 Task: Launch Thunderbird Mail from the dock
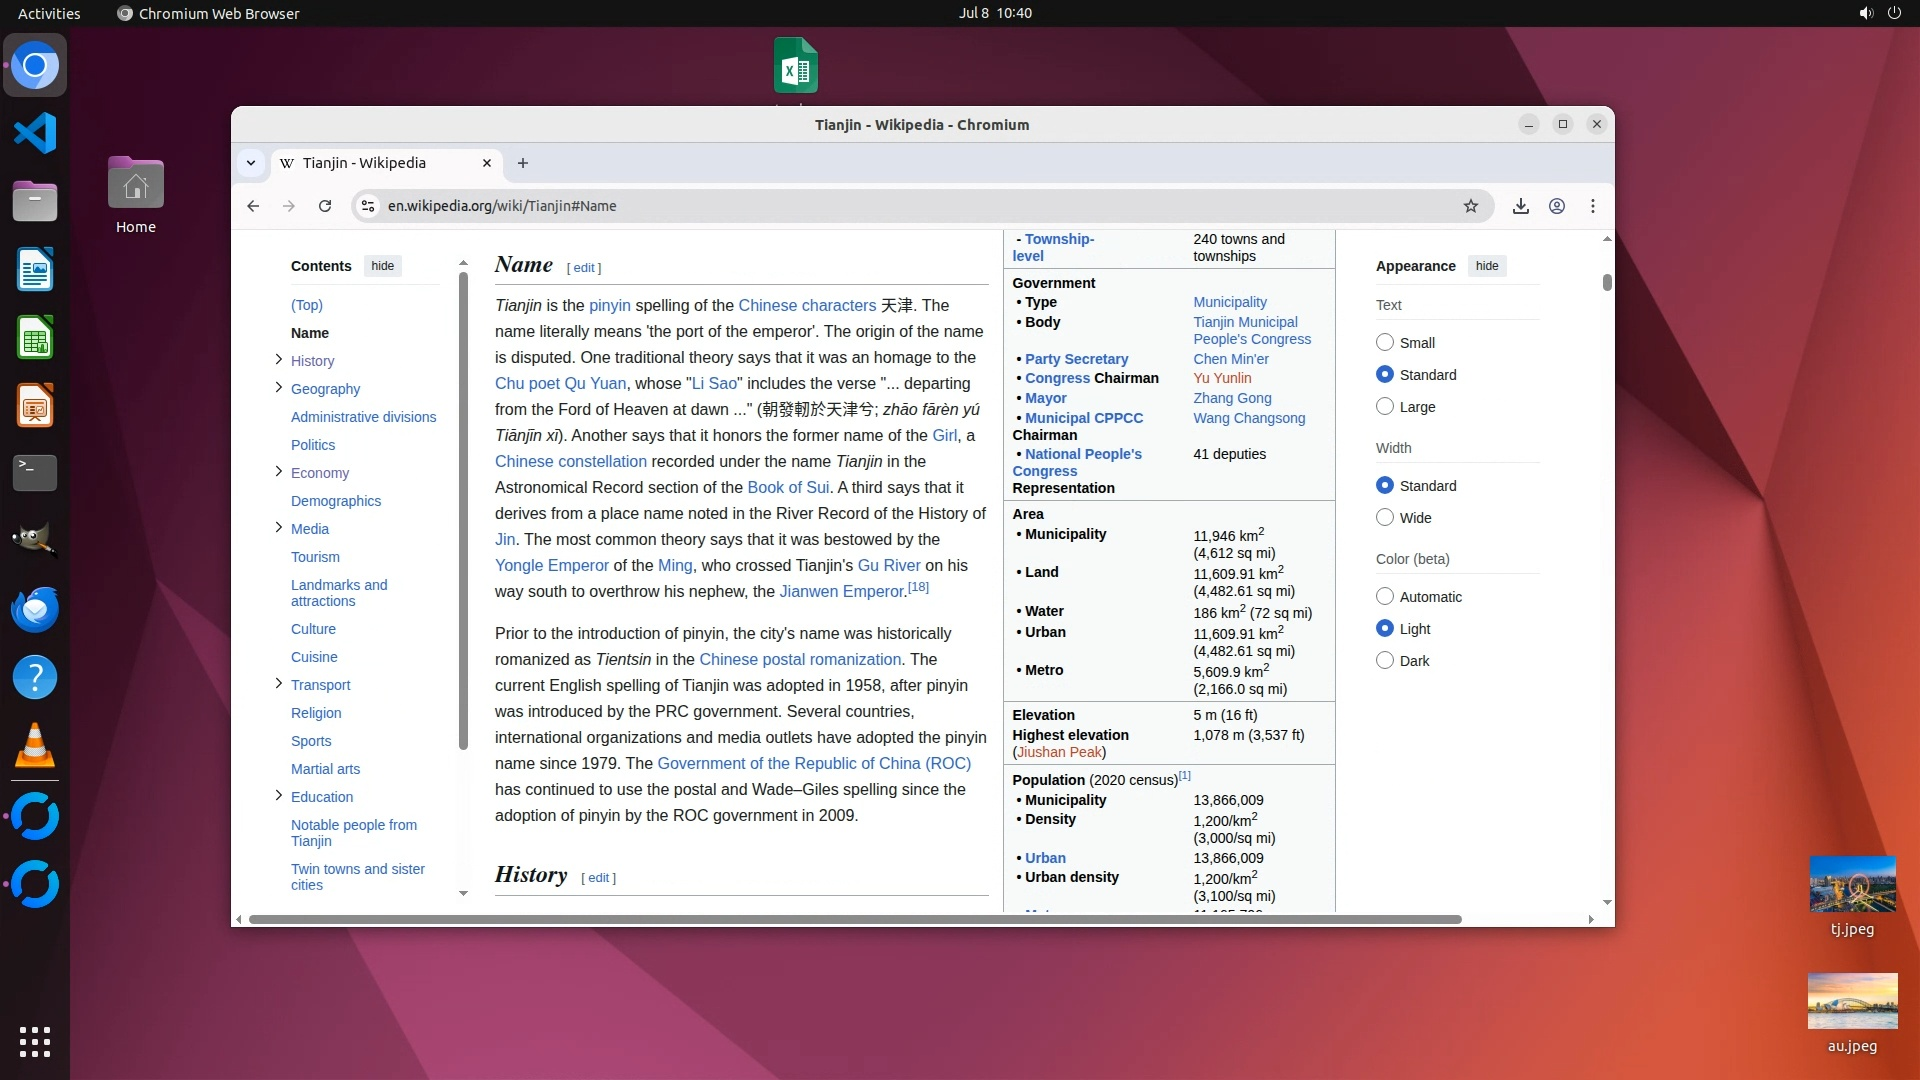point(35,609)
